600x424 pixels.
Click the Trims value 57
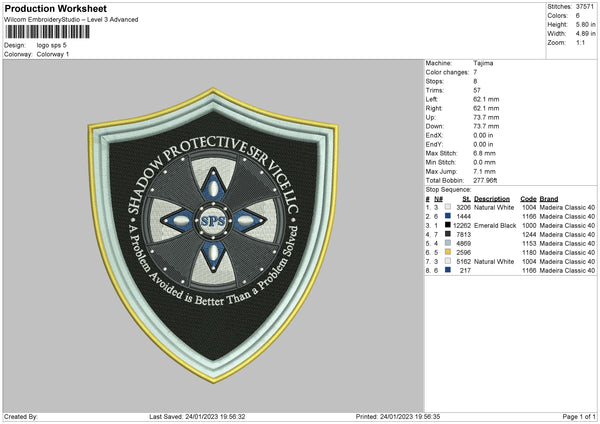click(x=477, y=90)
